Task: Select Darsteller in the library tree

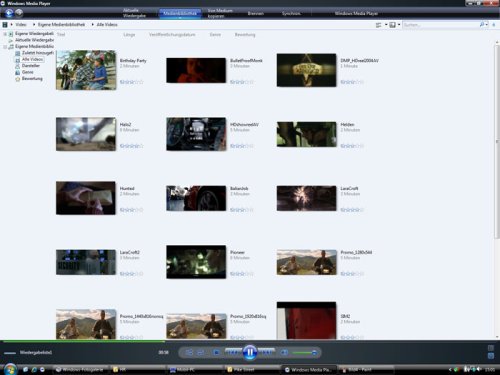Action: (31, 66)
